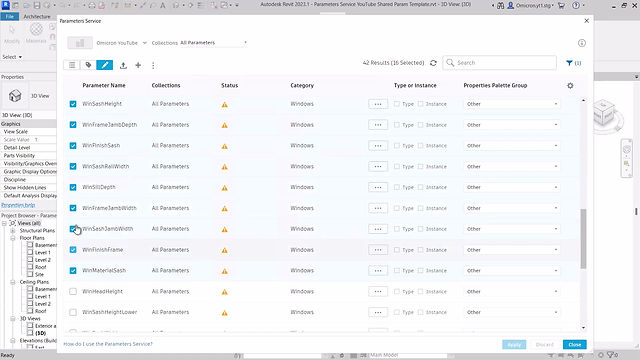Screen dimensions: 640x360
Task: Click the list view icon in toolbar
Action: 72,65
